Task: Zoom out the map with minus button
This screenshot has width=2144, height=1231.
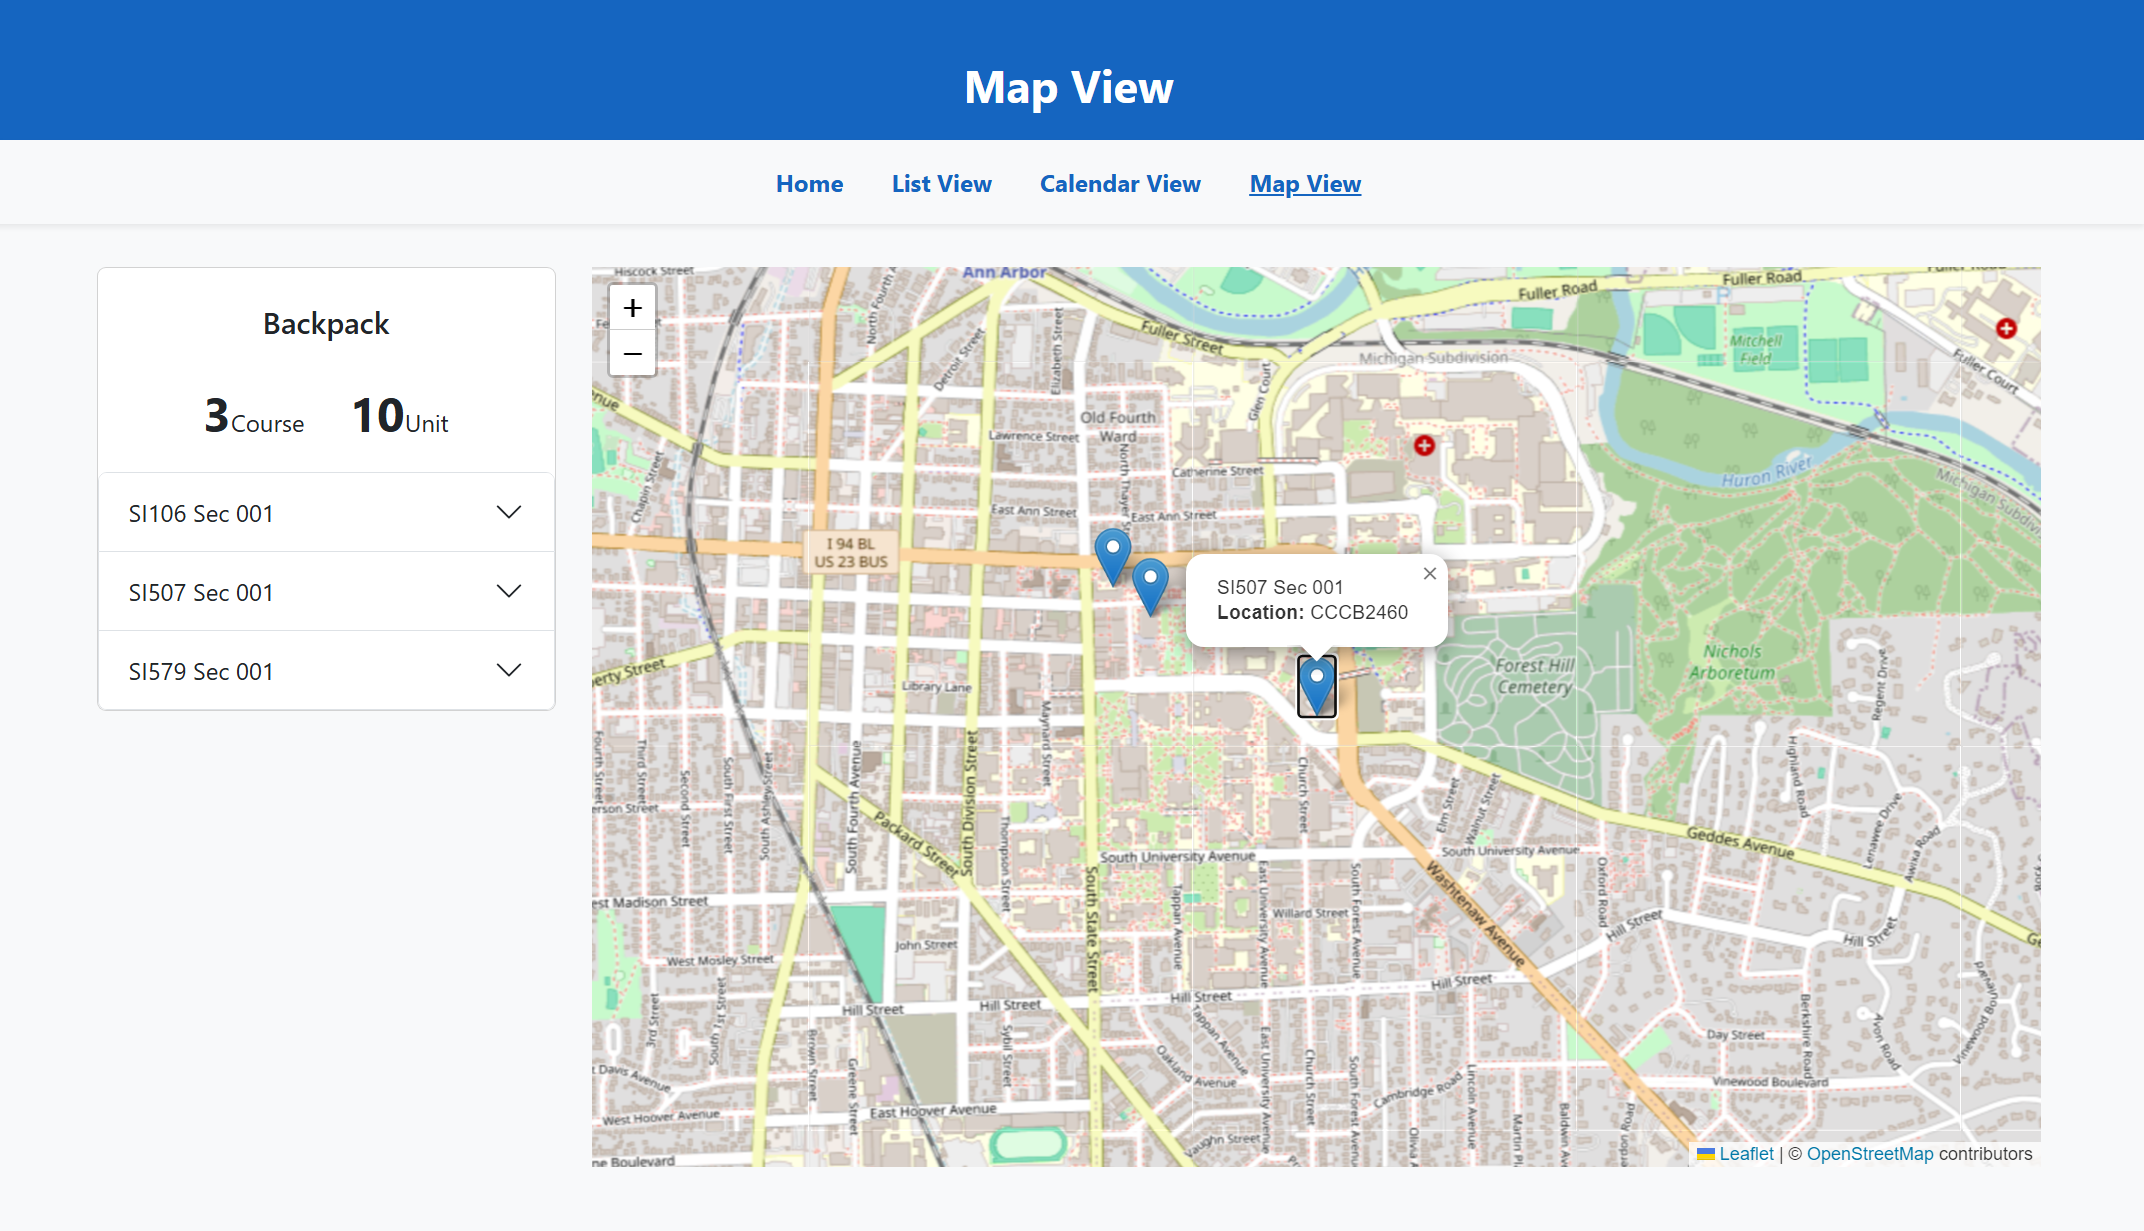Action: coord(632,354)
